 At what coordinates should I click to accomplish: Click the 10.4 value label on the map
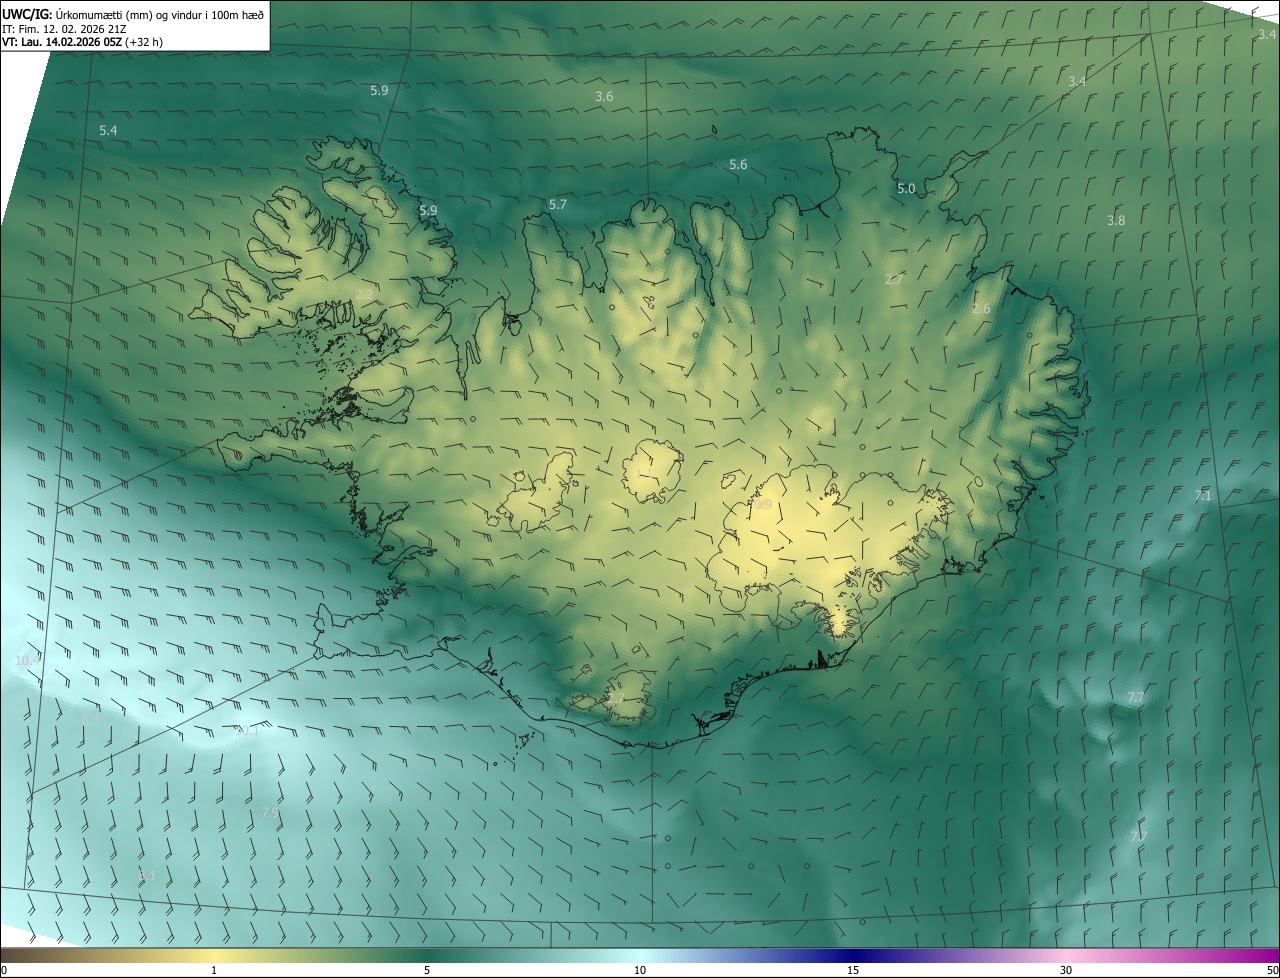click(28, 660)
